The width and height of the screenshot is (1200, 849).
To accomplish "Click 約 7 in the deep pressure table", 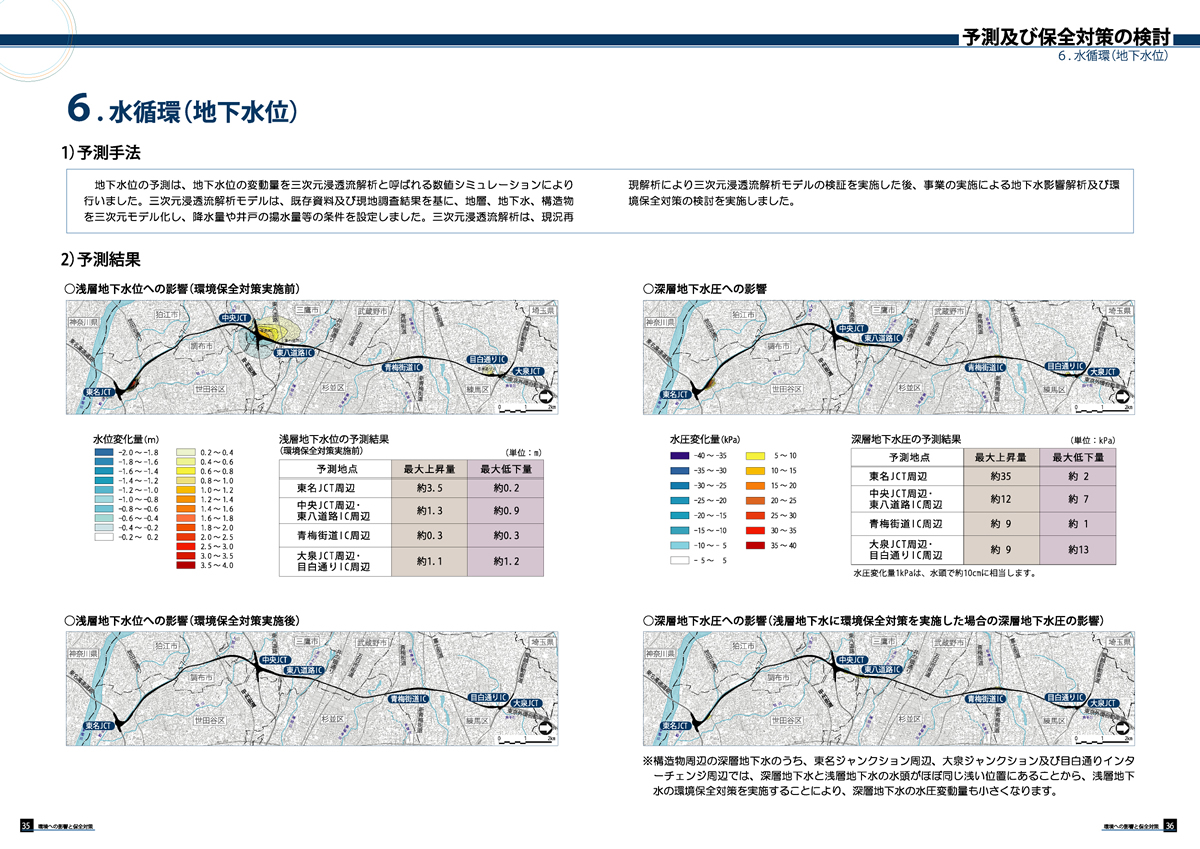I will click(x=1079, y=498).
